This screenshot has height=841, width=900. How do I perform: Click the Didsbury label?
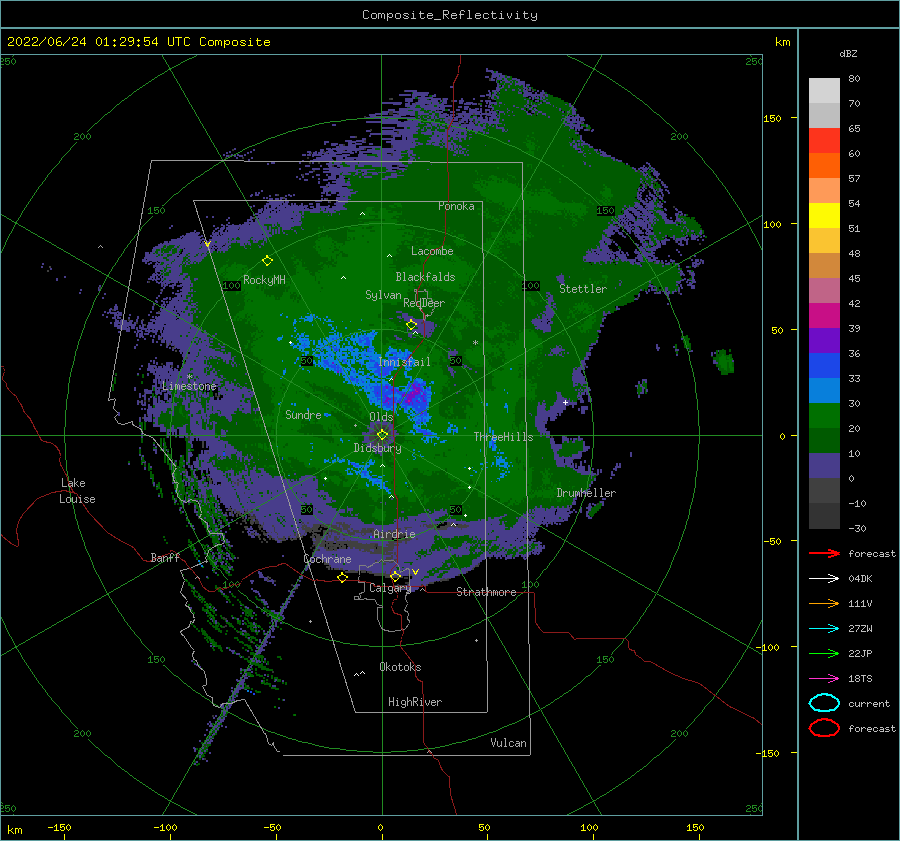[x=377, y=448]
